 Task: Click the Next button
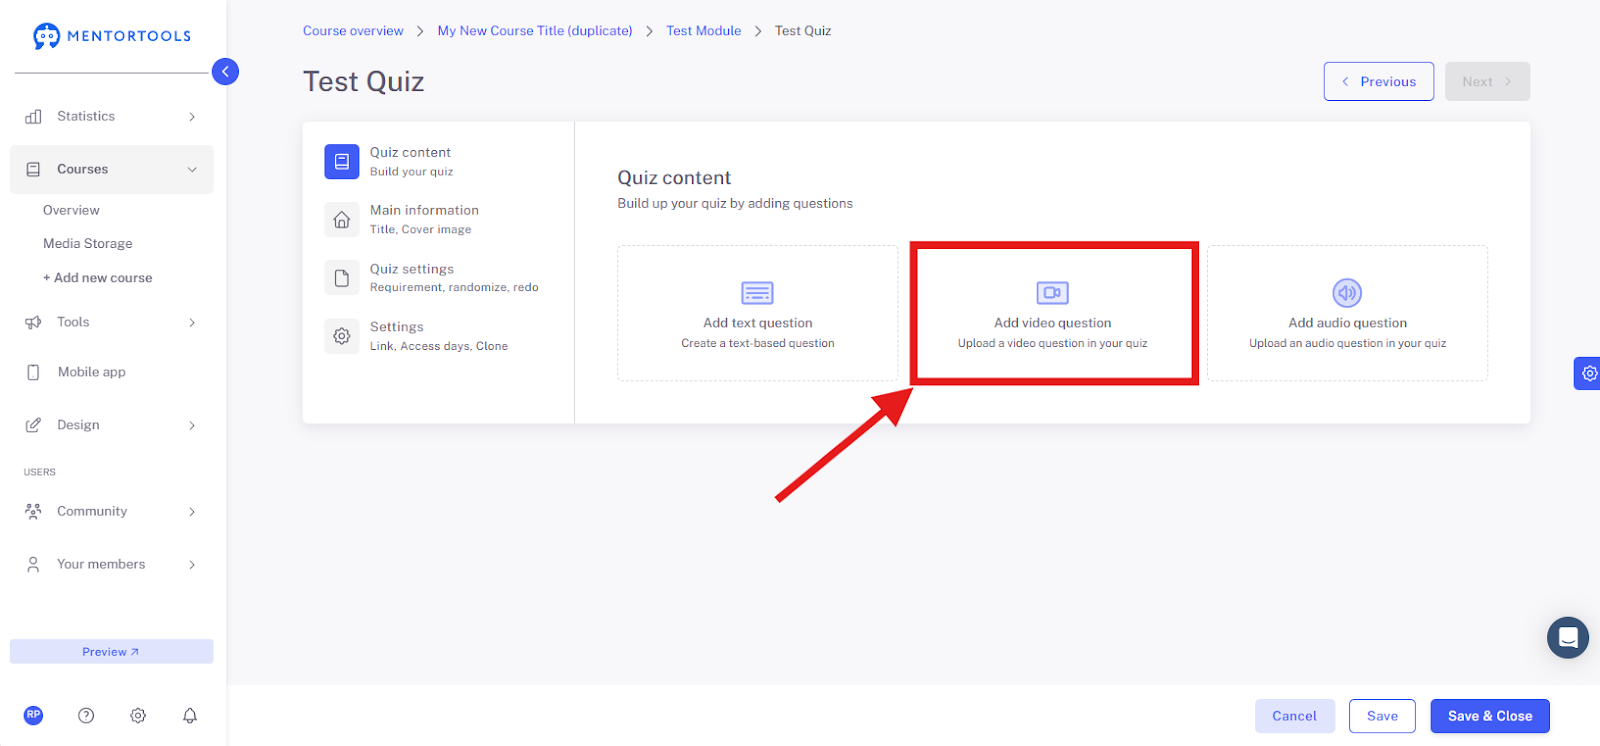1487,81
